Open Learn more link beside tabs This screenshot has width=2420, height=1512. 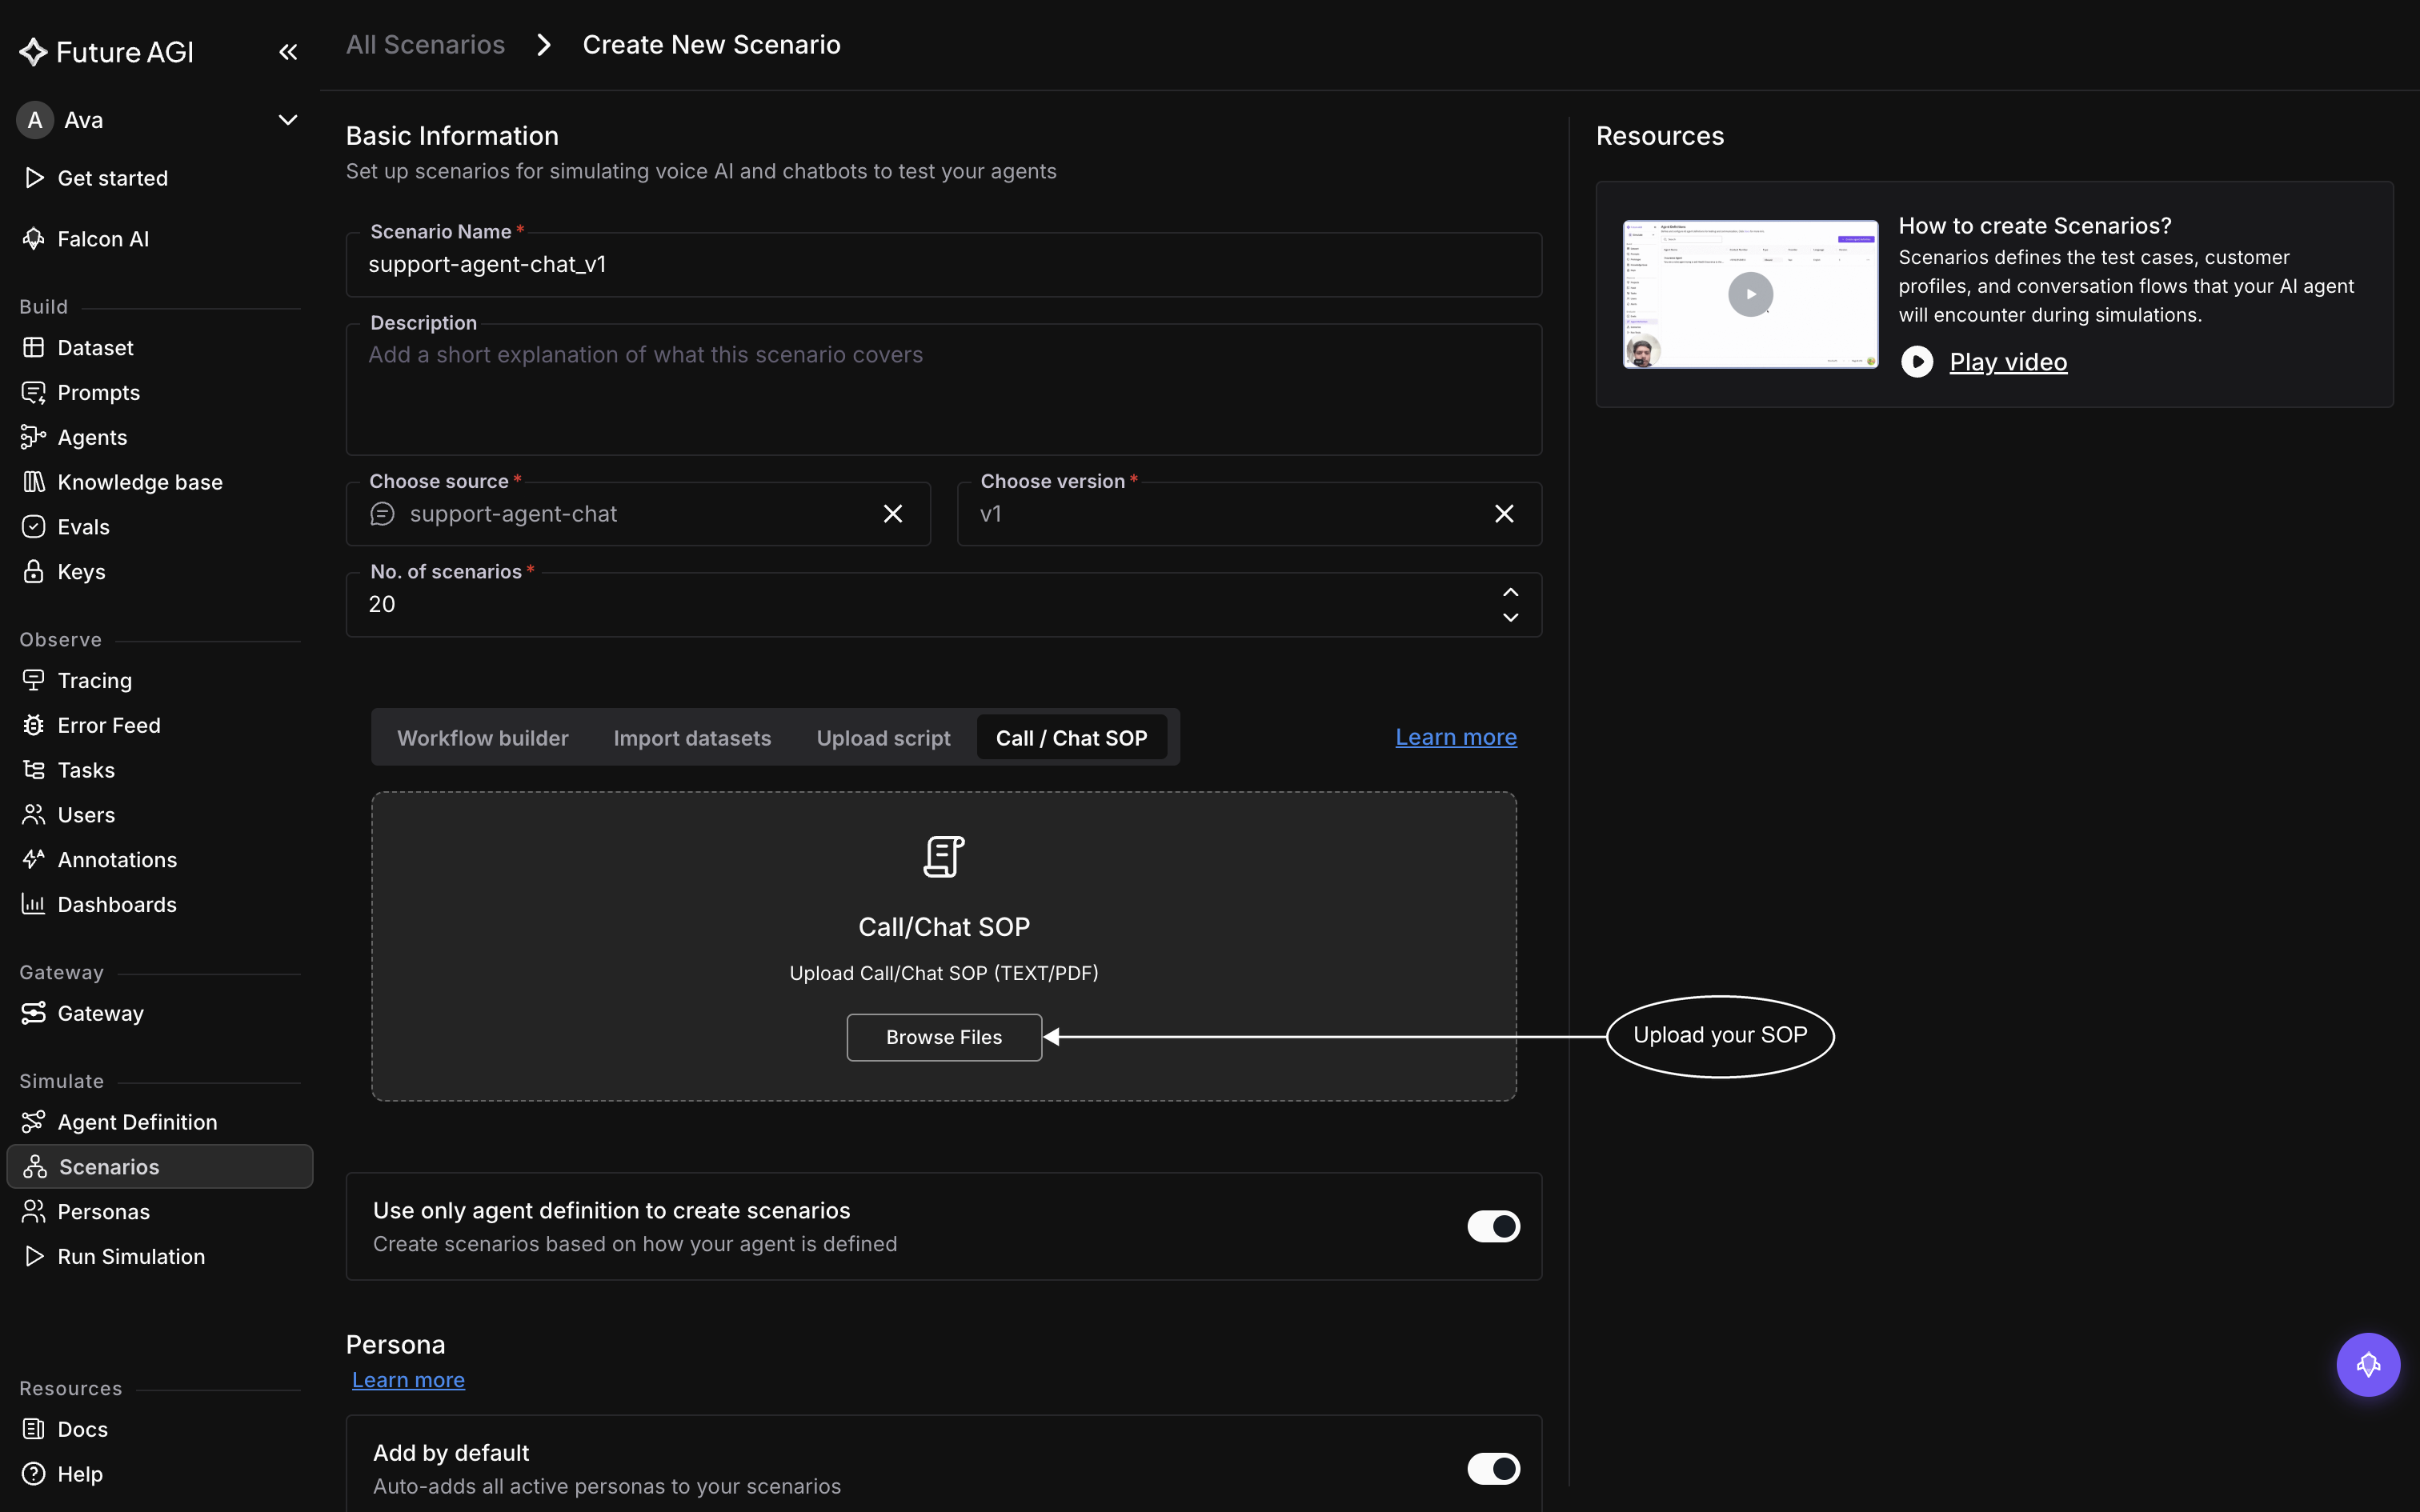click(1456, 738)
